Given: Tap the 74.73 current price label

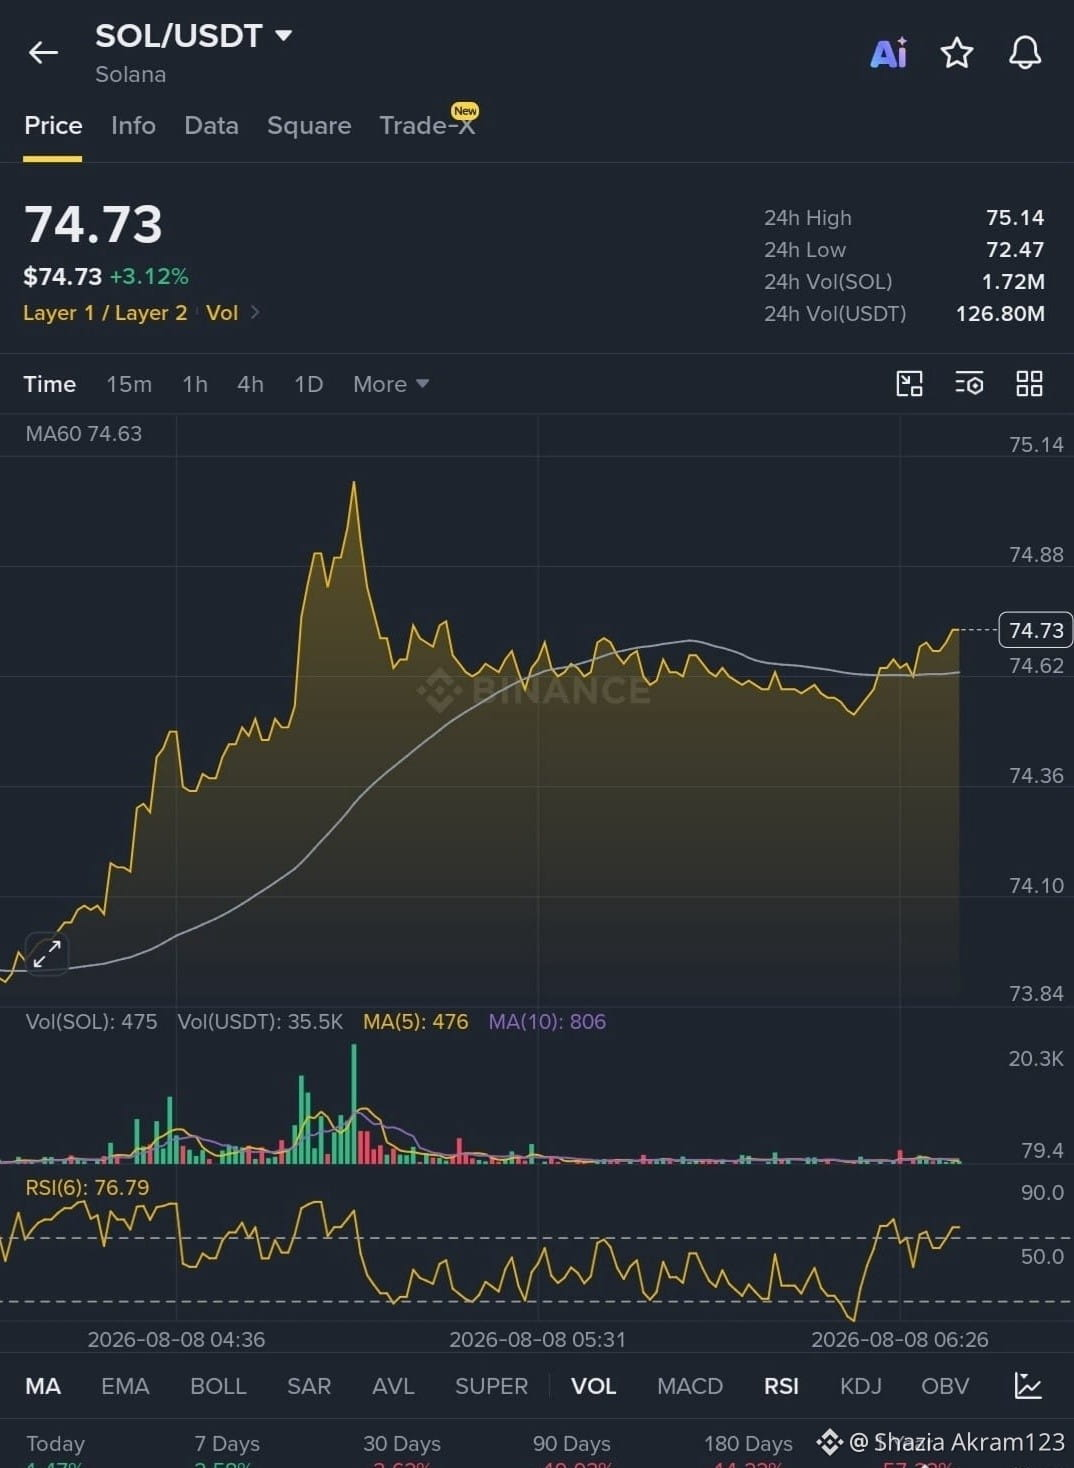Looking at the screenshot, I should click(x=1036, y=630).
